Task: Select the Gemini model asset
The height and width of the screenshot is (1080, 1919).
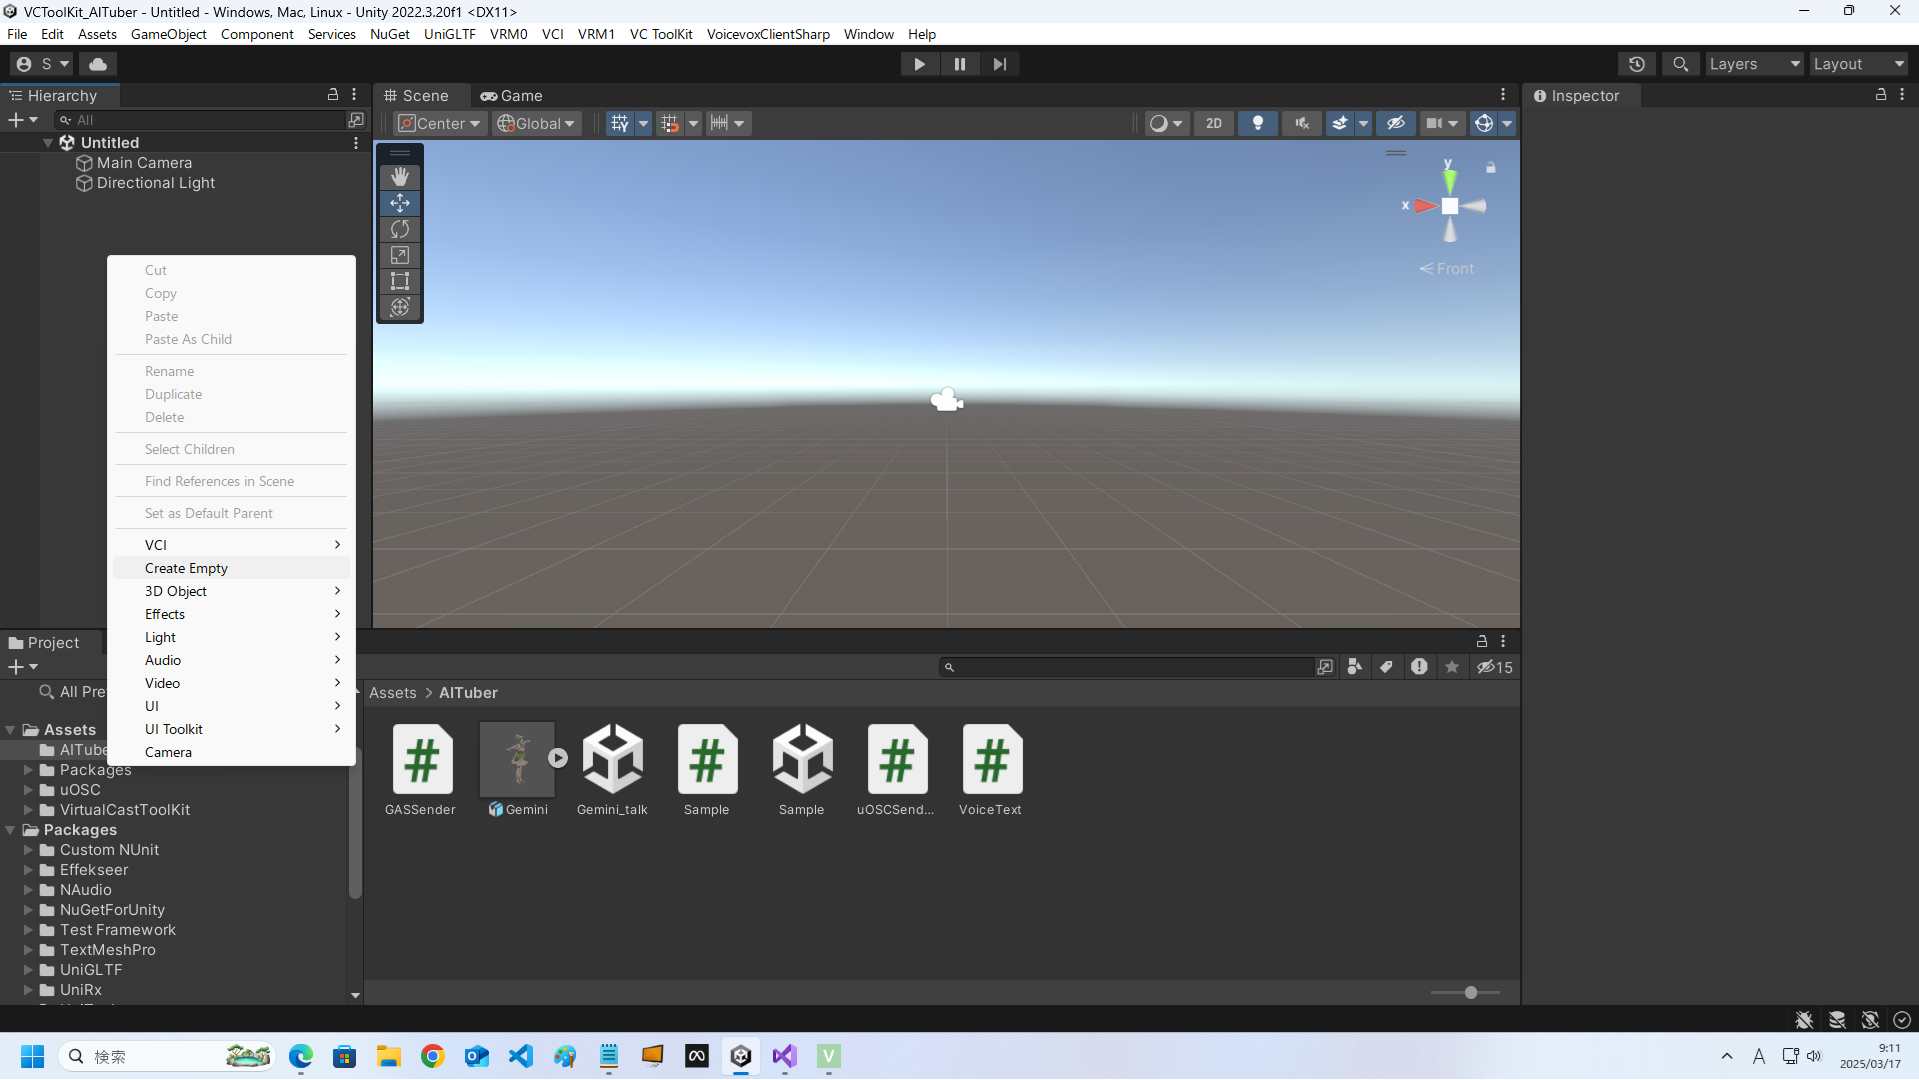Action: coord(517,770)
